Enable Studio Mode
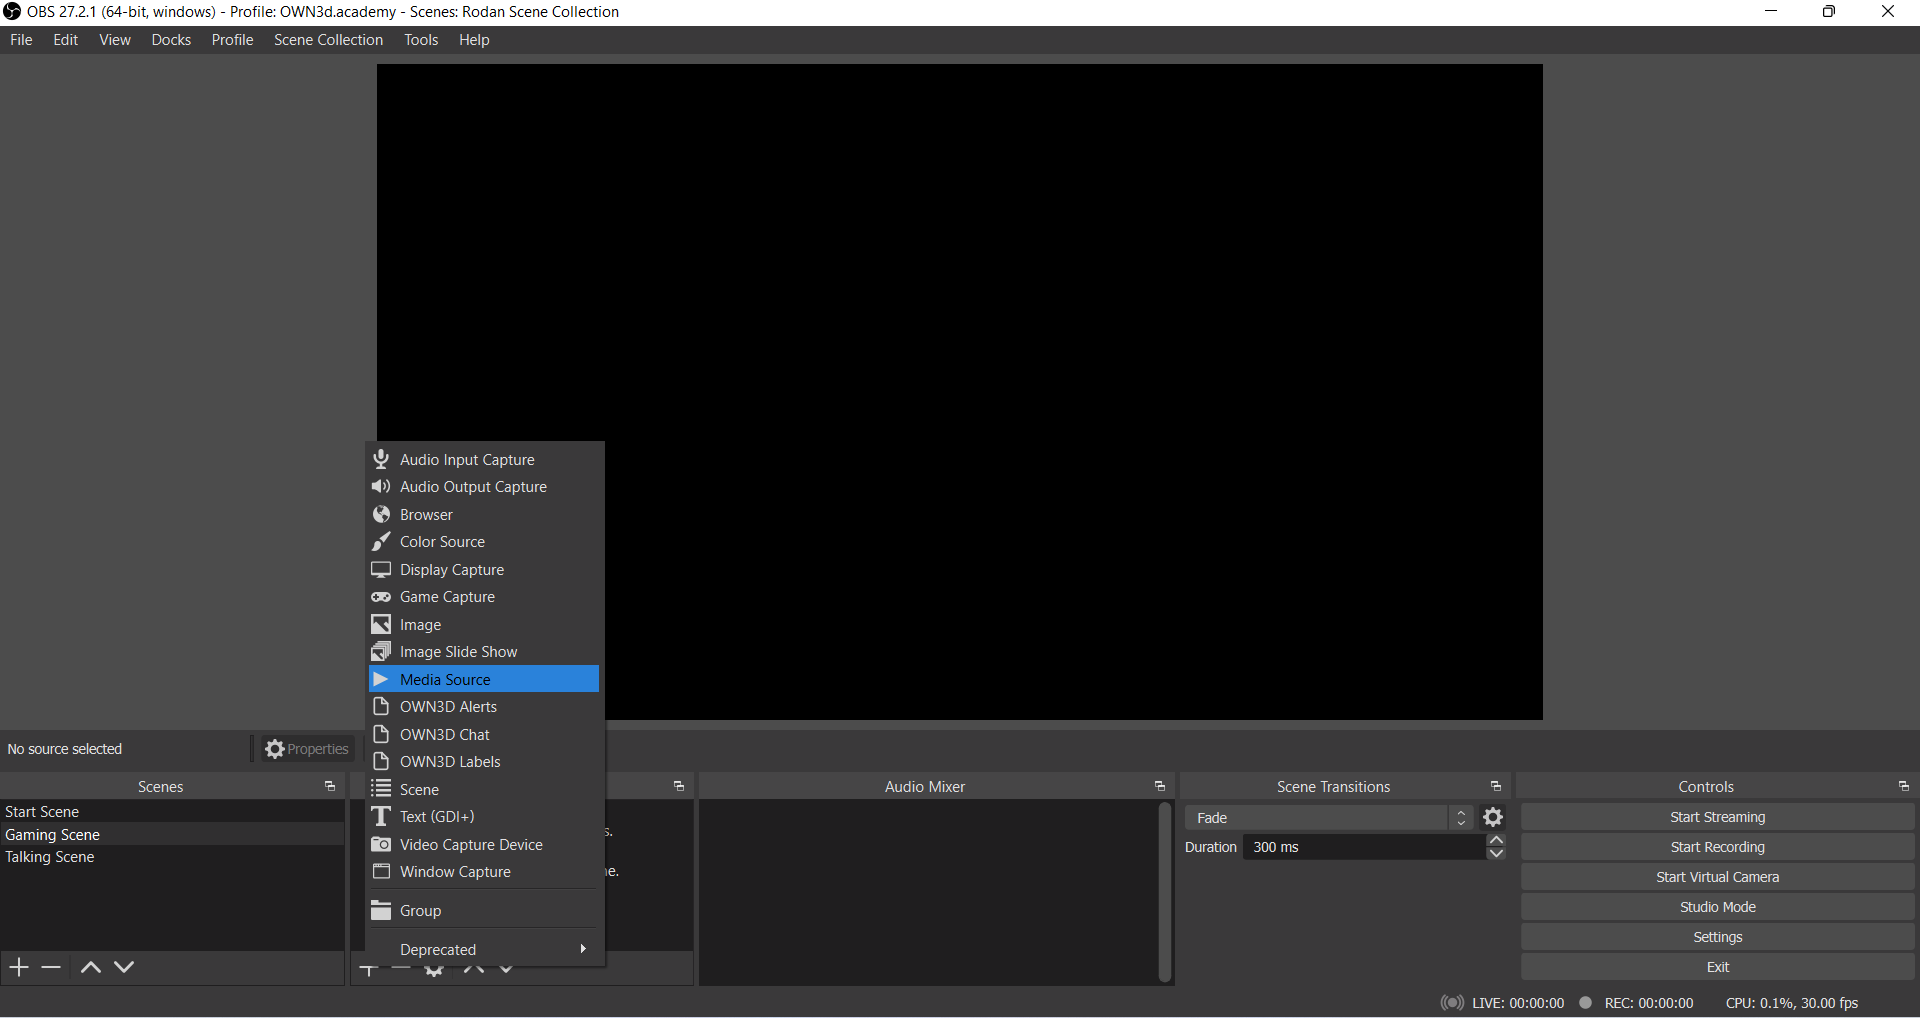Image resolution: width=1920 pixels, height=1018 pixels. coord(1717,907)
